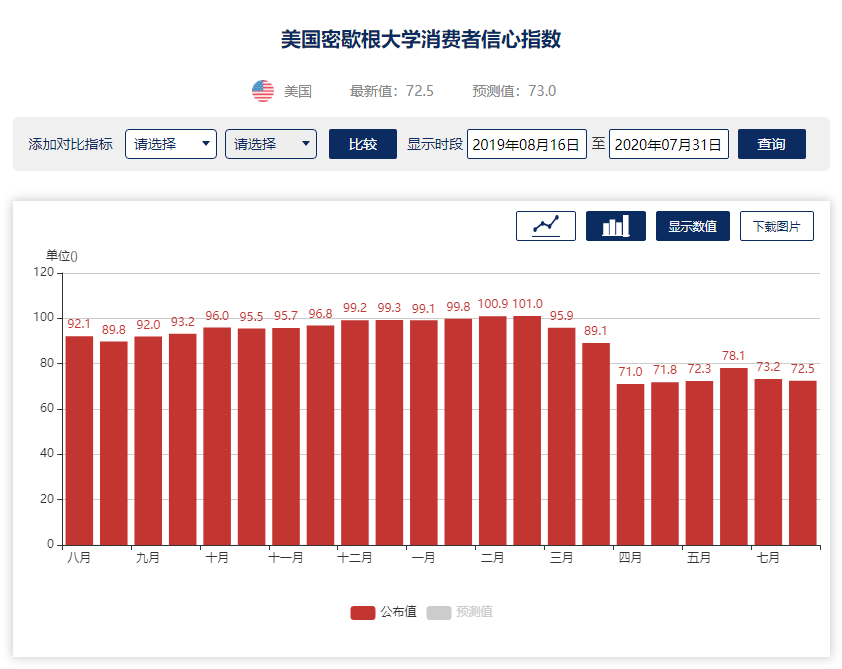Click the 七月 axis label
Image resolution: width=842 pixels, height=669 pixels.
768,558
